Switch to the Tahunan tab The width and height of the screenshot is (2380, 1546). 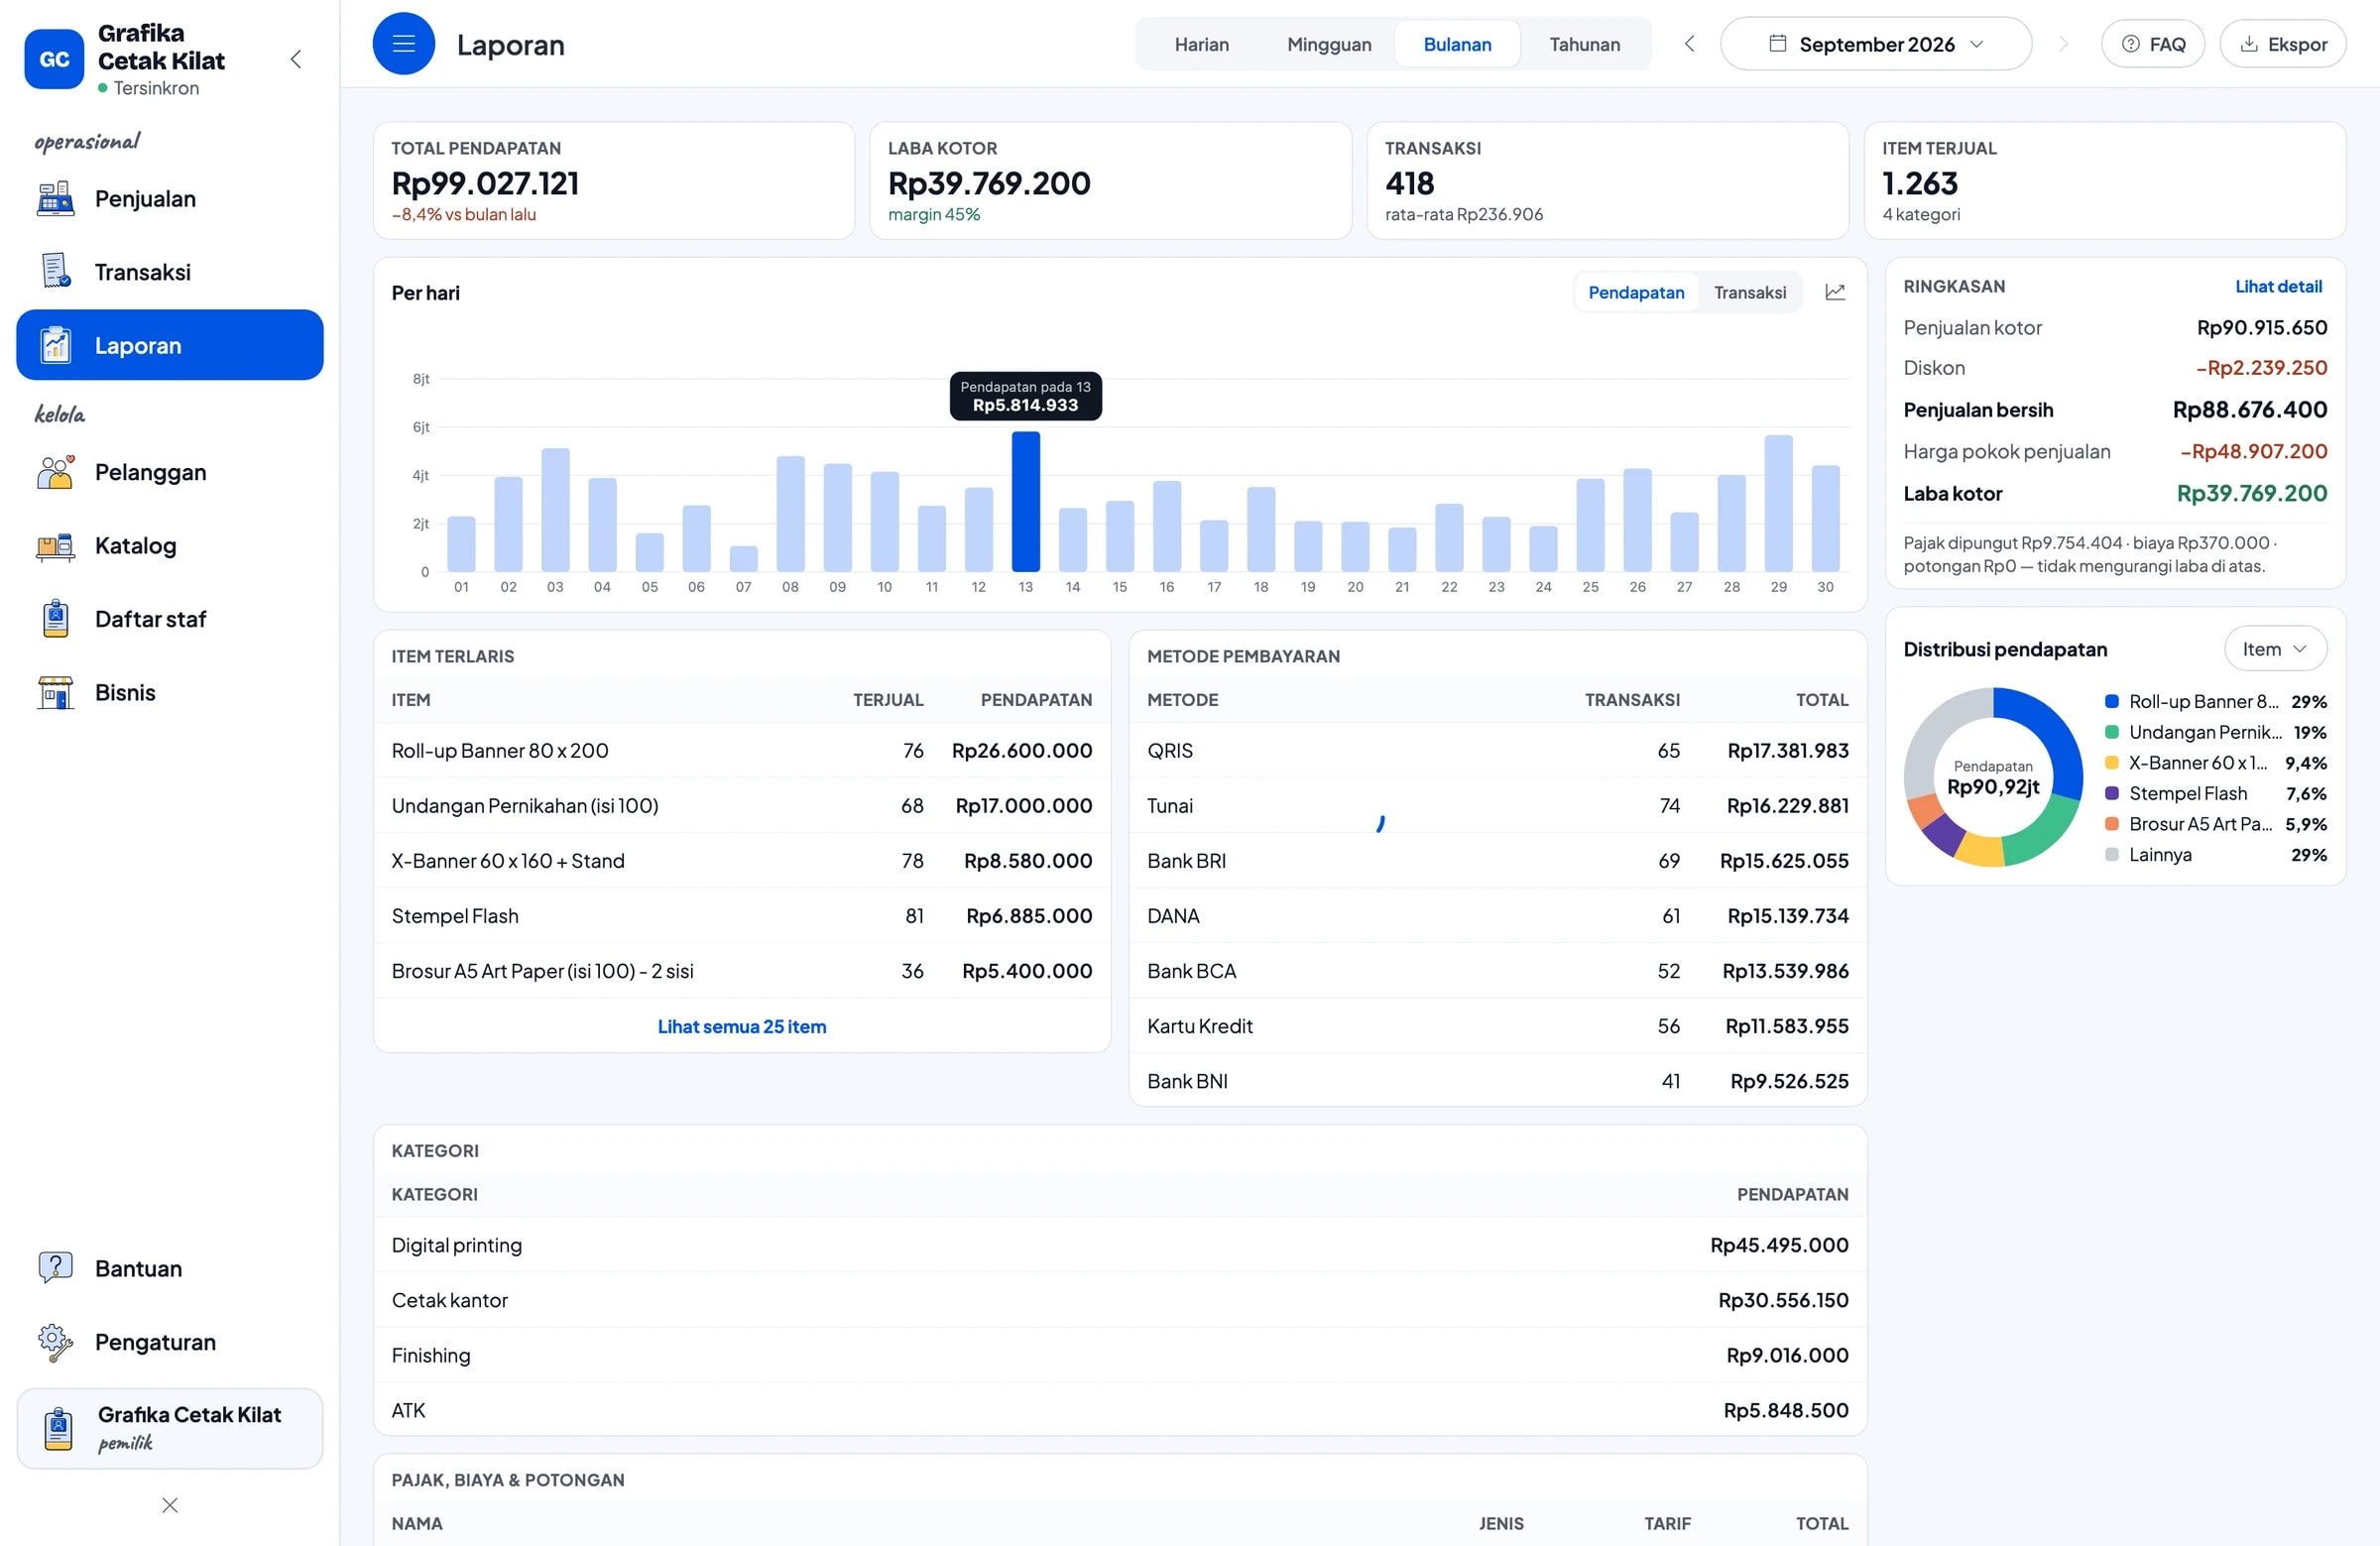click(x=1584, y=44)
